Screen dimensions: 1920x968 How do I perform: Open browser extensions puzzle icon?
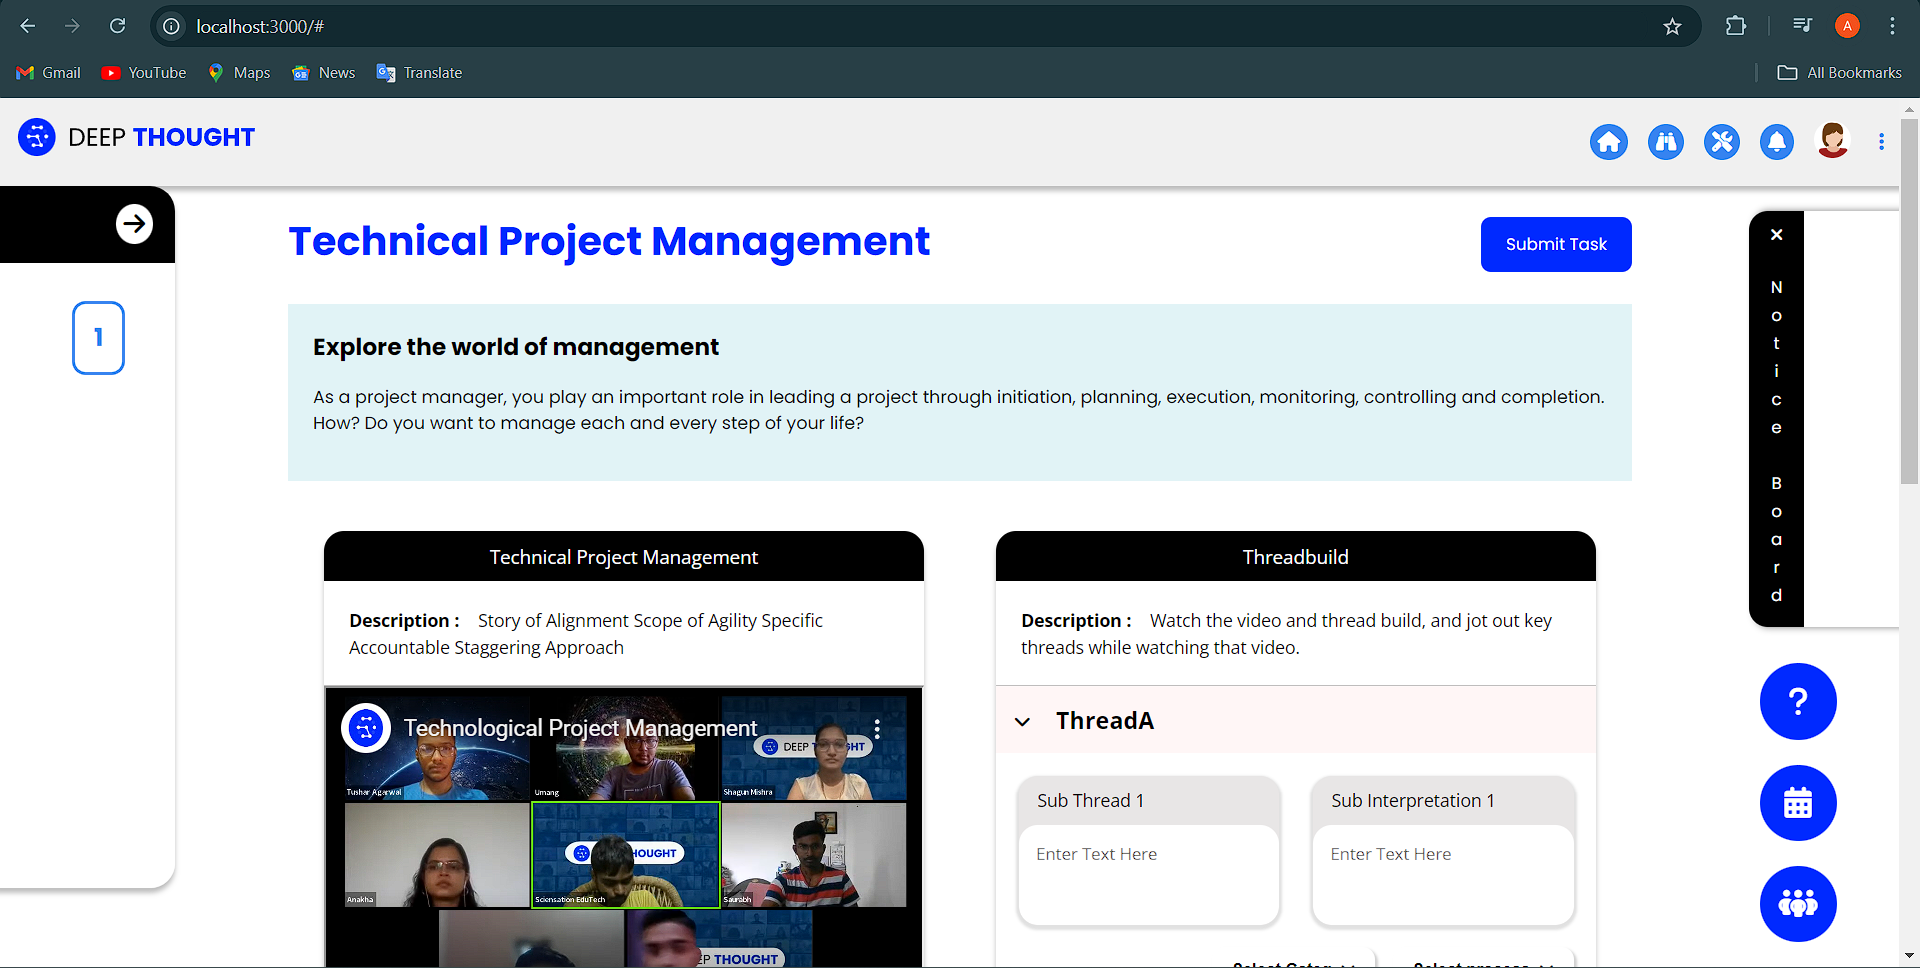pos(1736,26)
